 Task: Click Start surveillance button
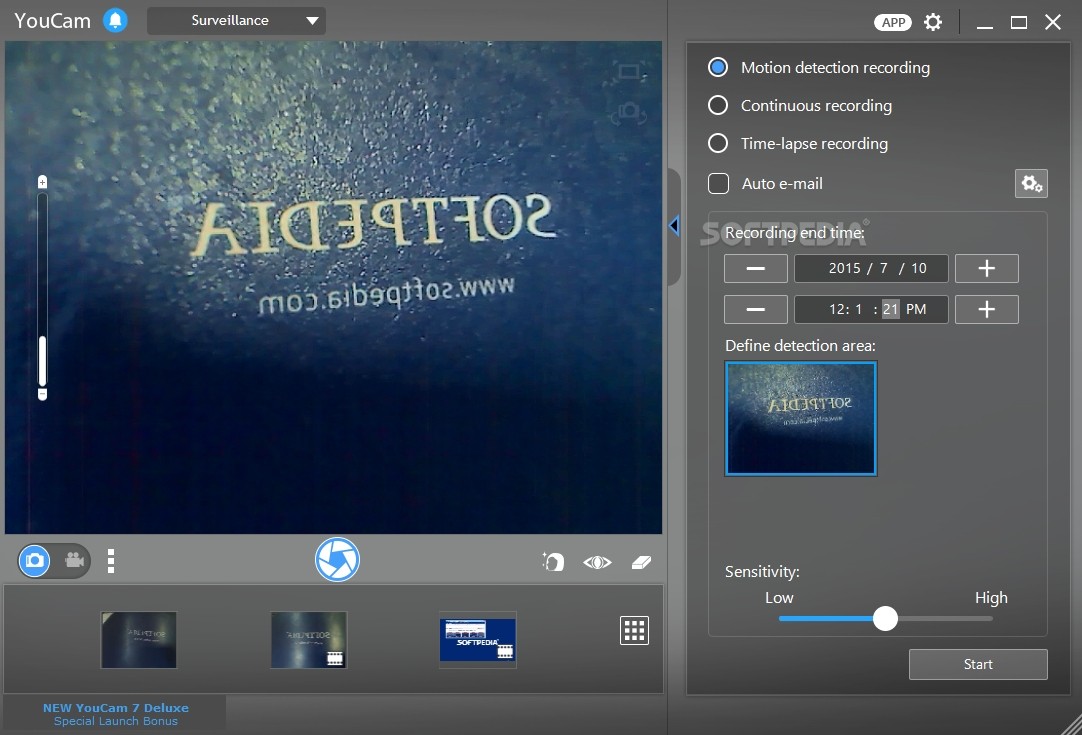click(x=978, y=664)
